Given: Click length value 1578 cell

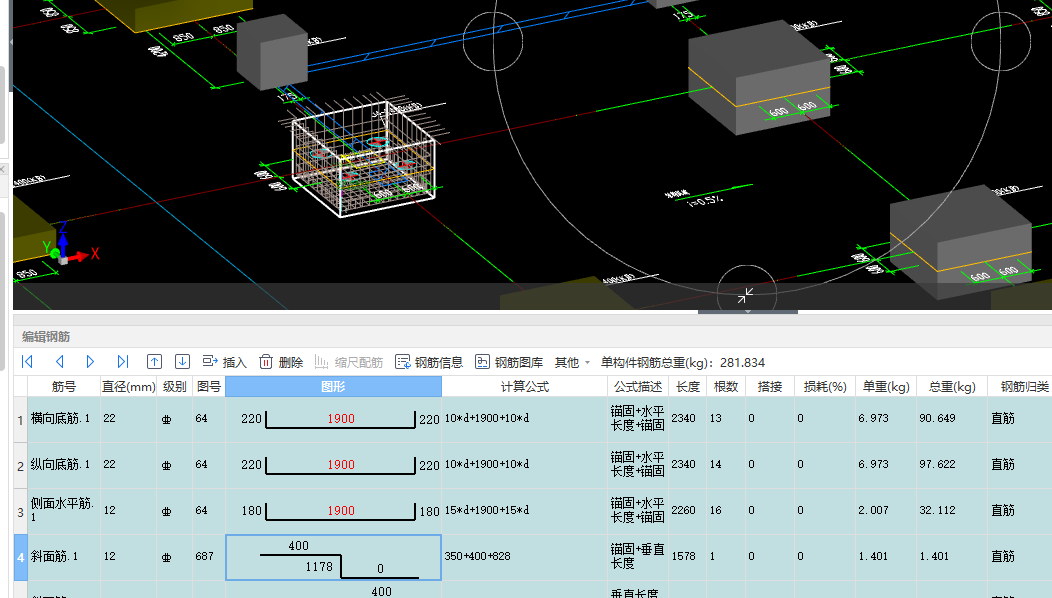Looking at the screenshot, I should 688,557.
